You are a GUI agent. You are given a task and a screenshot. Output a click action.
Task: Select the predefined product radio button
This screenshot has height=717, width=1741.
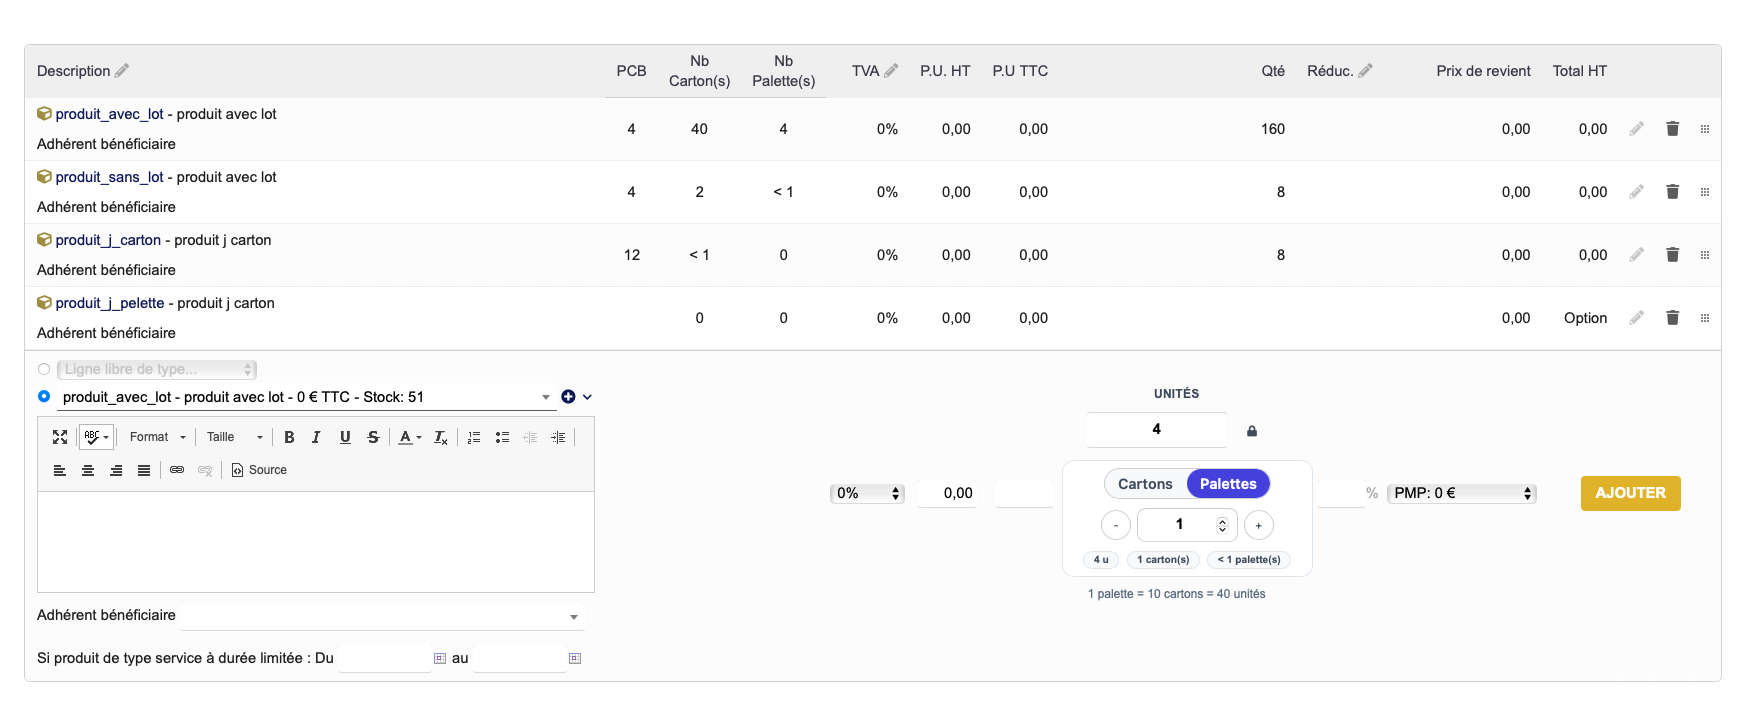[x=44, y=397]
